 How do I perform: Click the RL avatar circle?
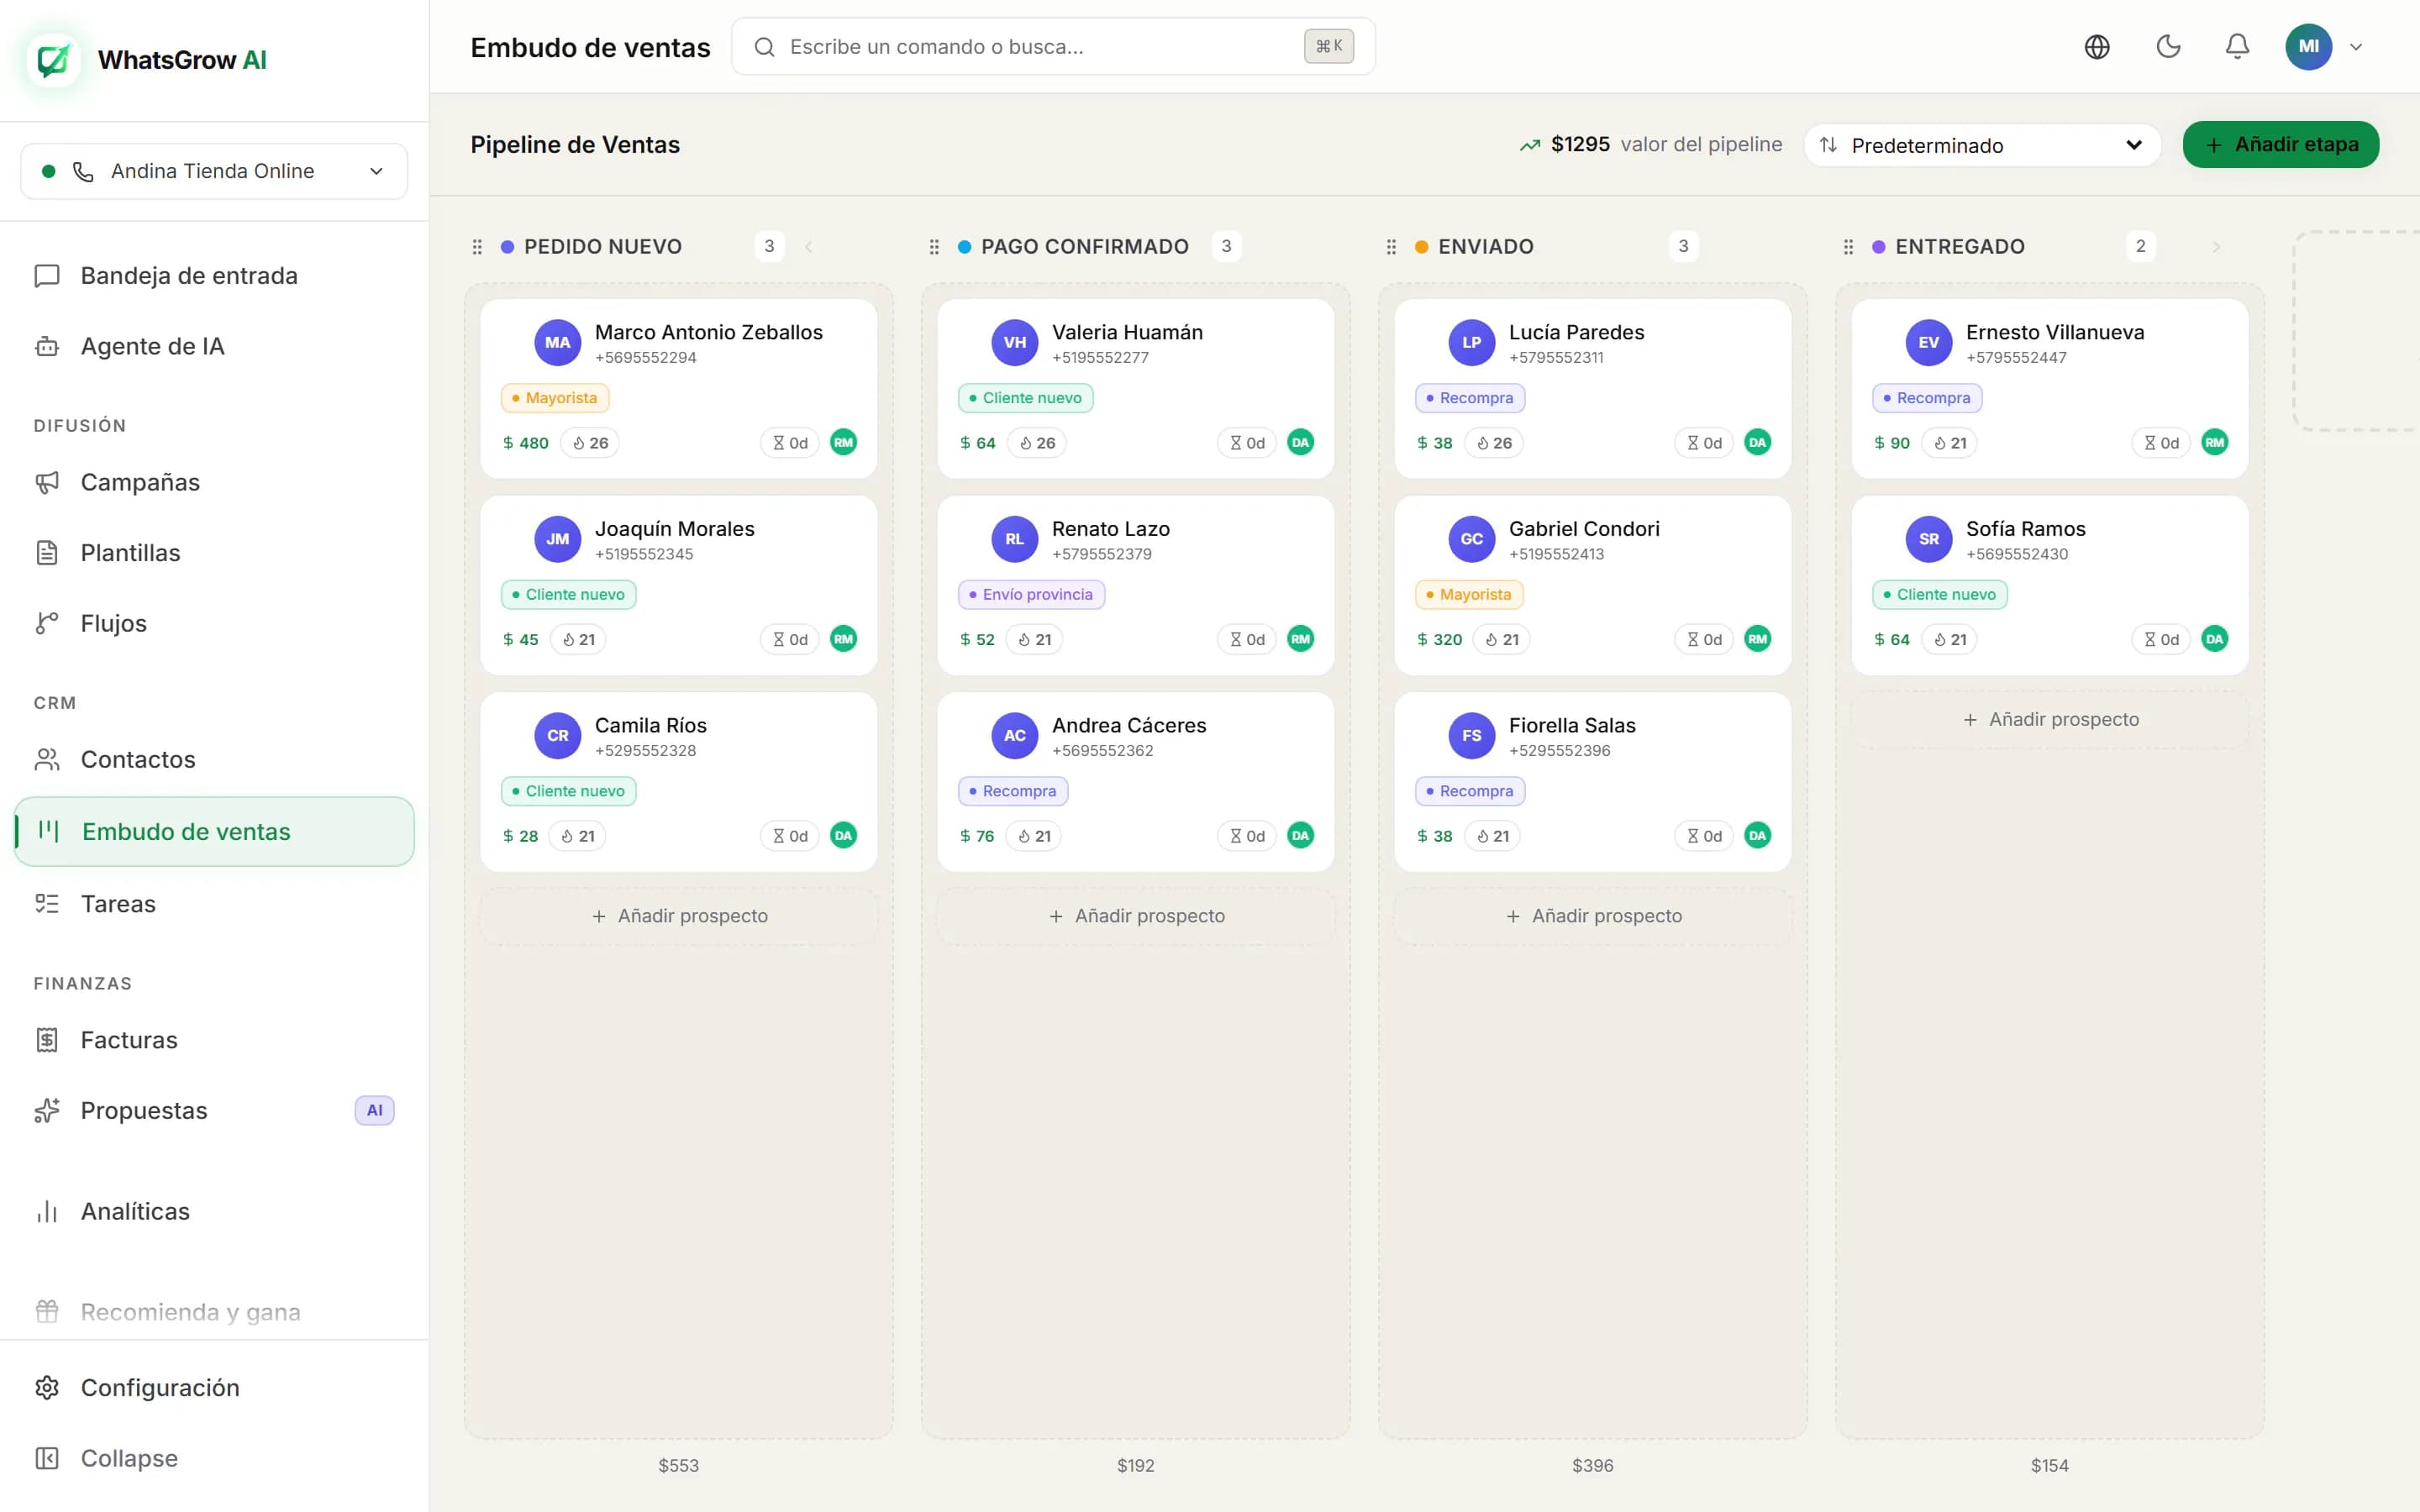(x=1015, y=539)
